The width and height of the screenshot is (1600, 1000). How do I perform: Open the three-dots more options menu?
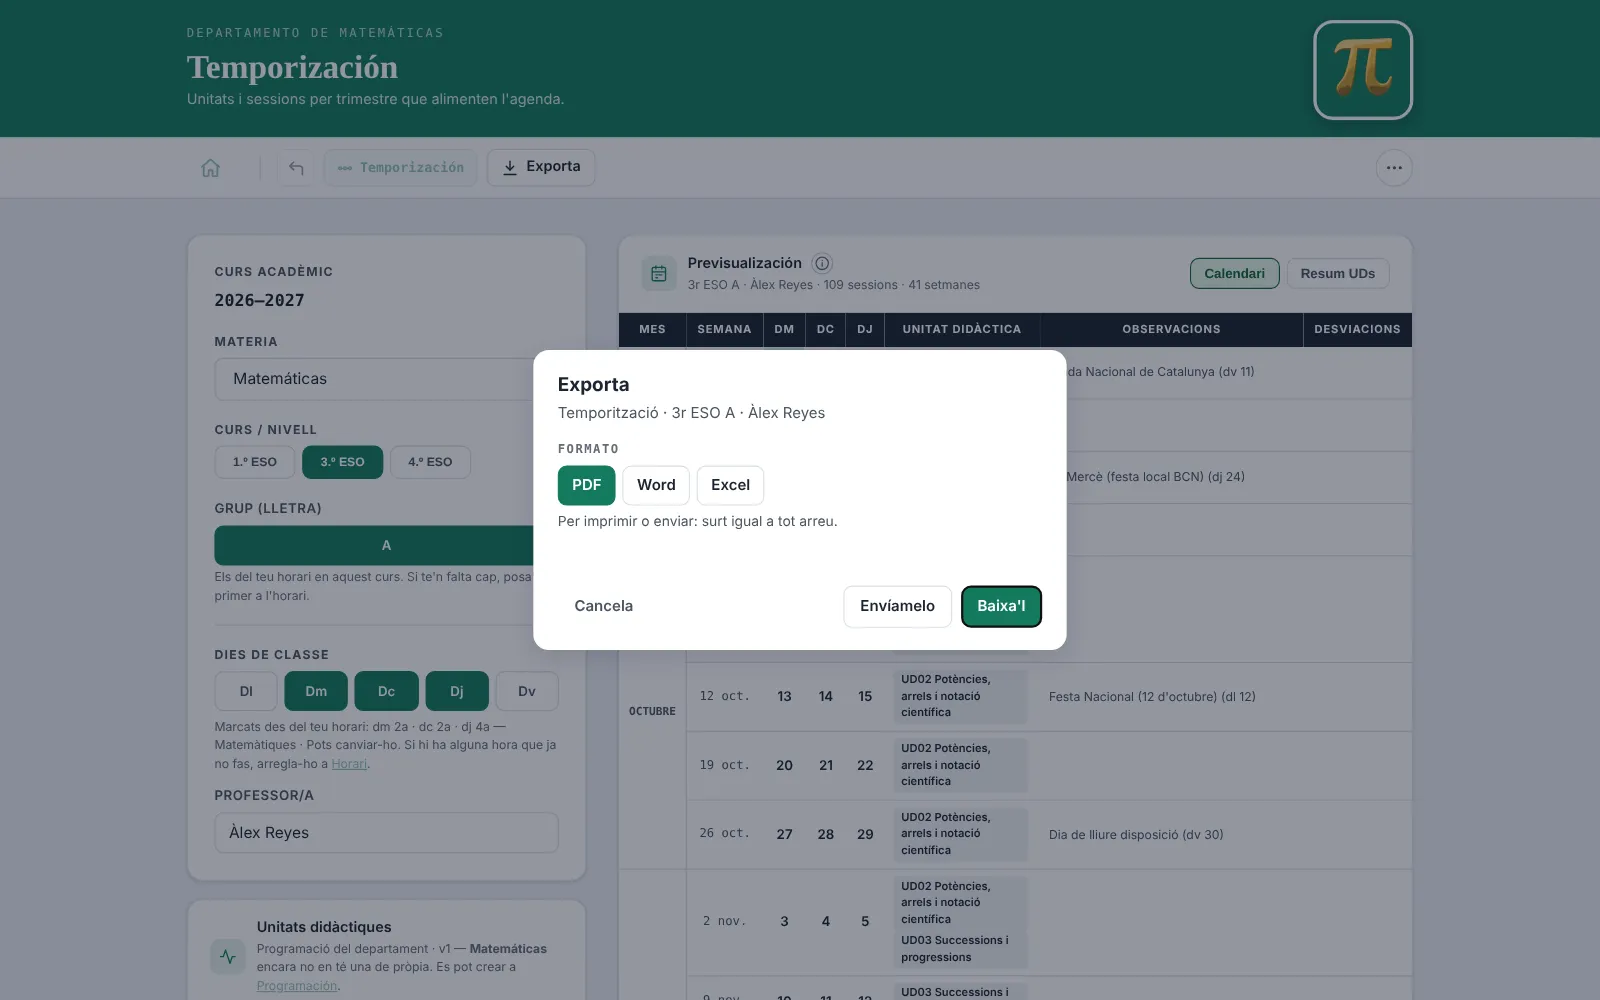click(1394, 168)
